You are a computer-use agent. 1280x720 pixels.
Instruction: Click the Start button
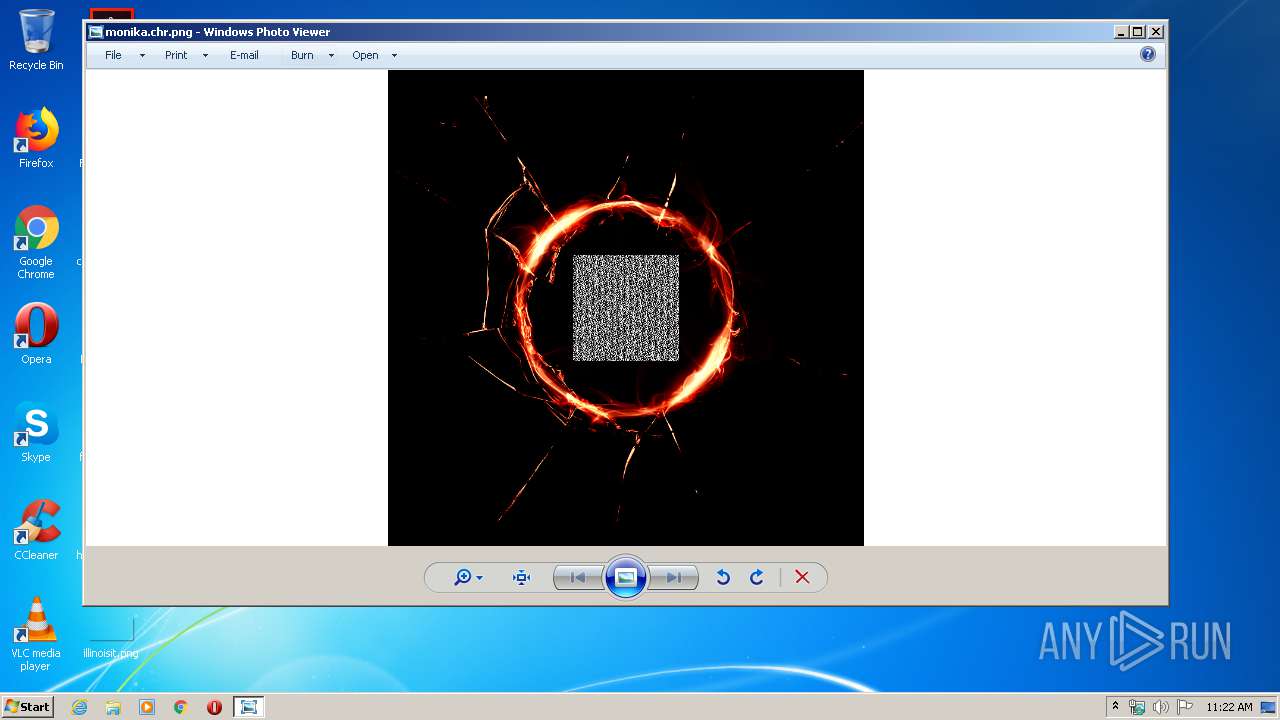point(27,707)
